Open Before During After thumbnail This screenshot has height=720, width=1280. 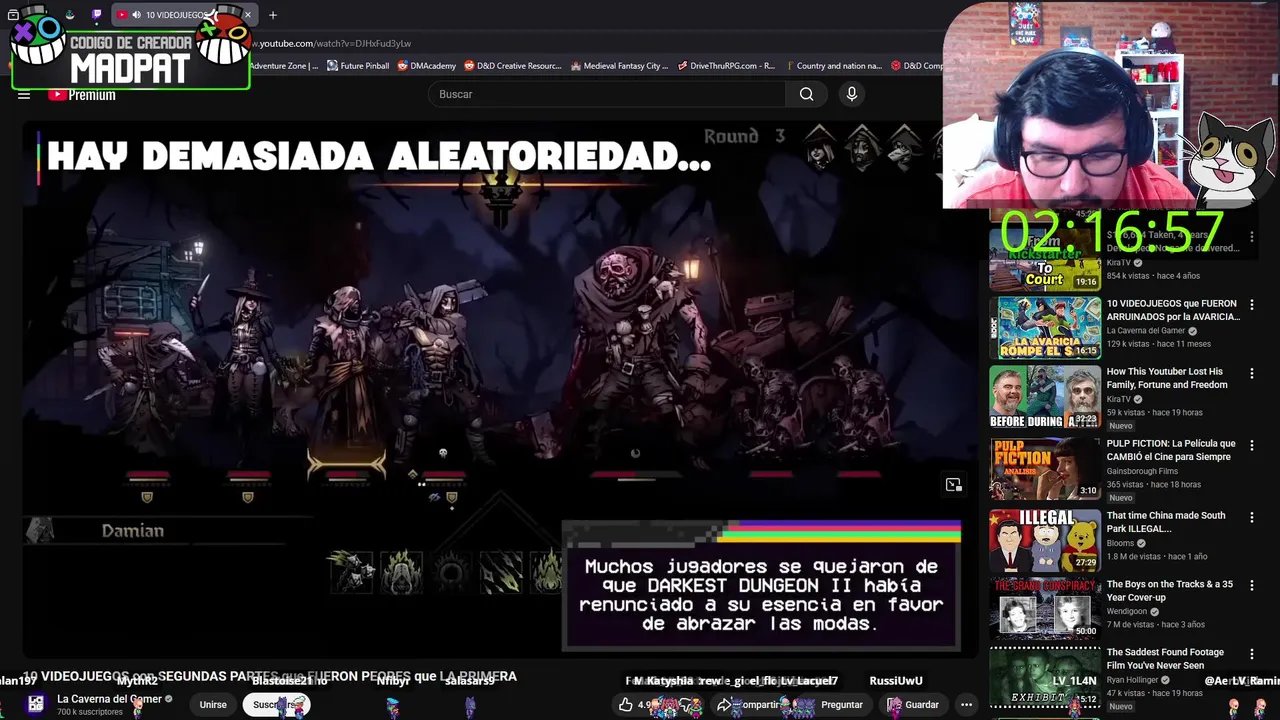coord(1045,396)
